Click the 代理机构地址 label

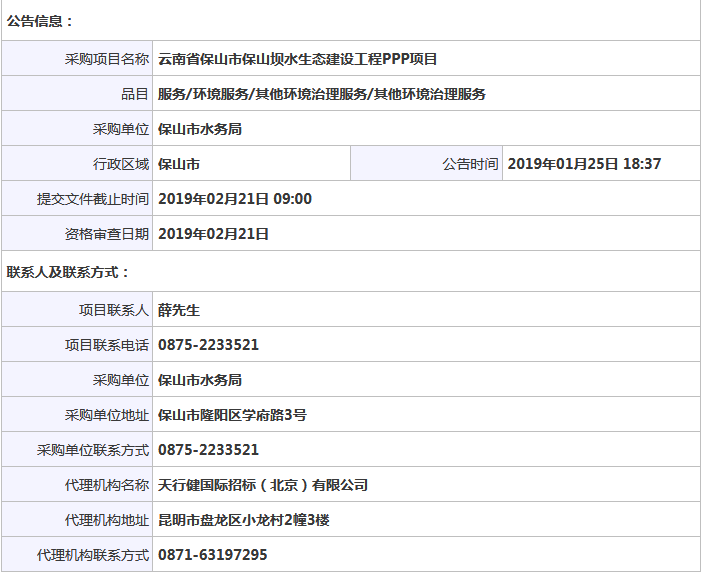106,520
